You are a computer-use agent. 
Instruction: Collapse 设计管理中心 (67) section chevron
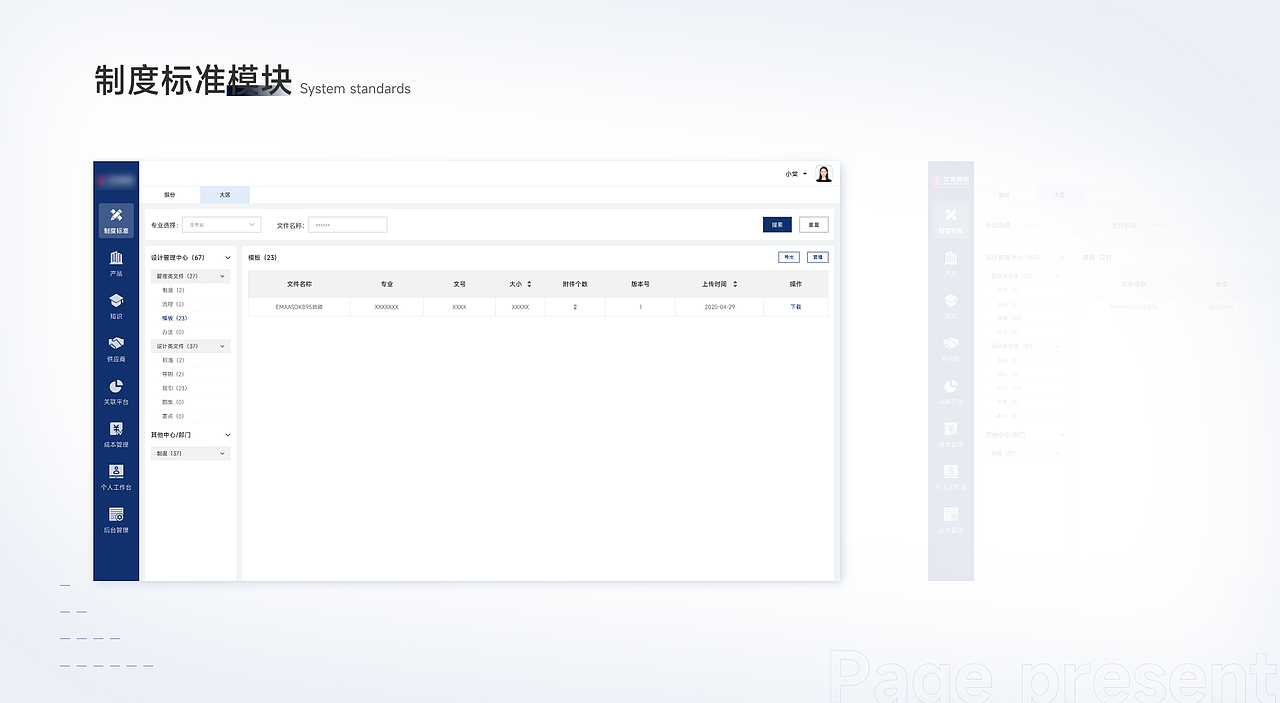point(228,258)
